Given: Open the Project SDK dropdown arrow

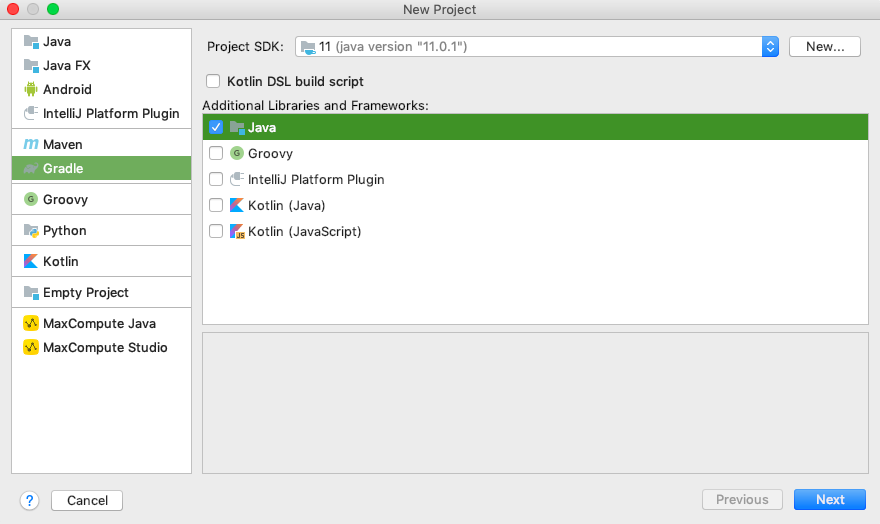Looking at the screenshot, I should 770,47.
